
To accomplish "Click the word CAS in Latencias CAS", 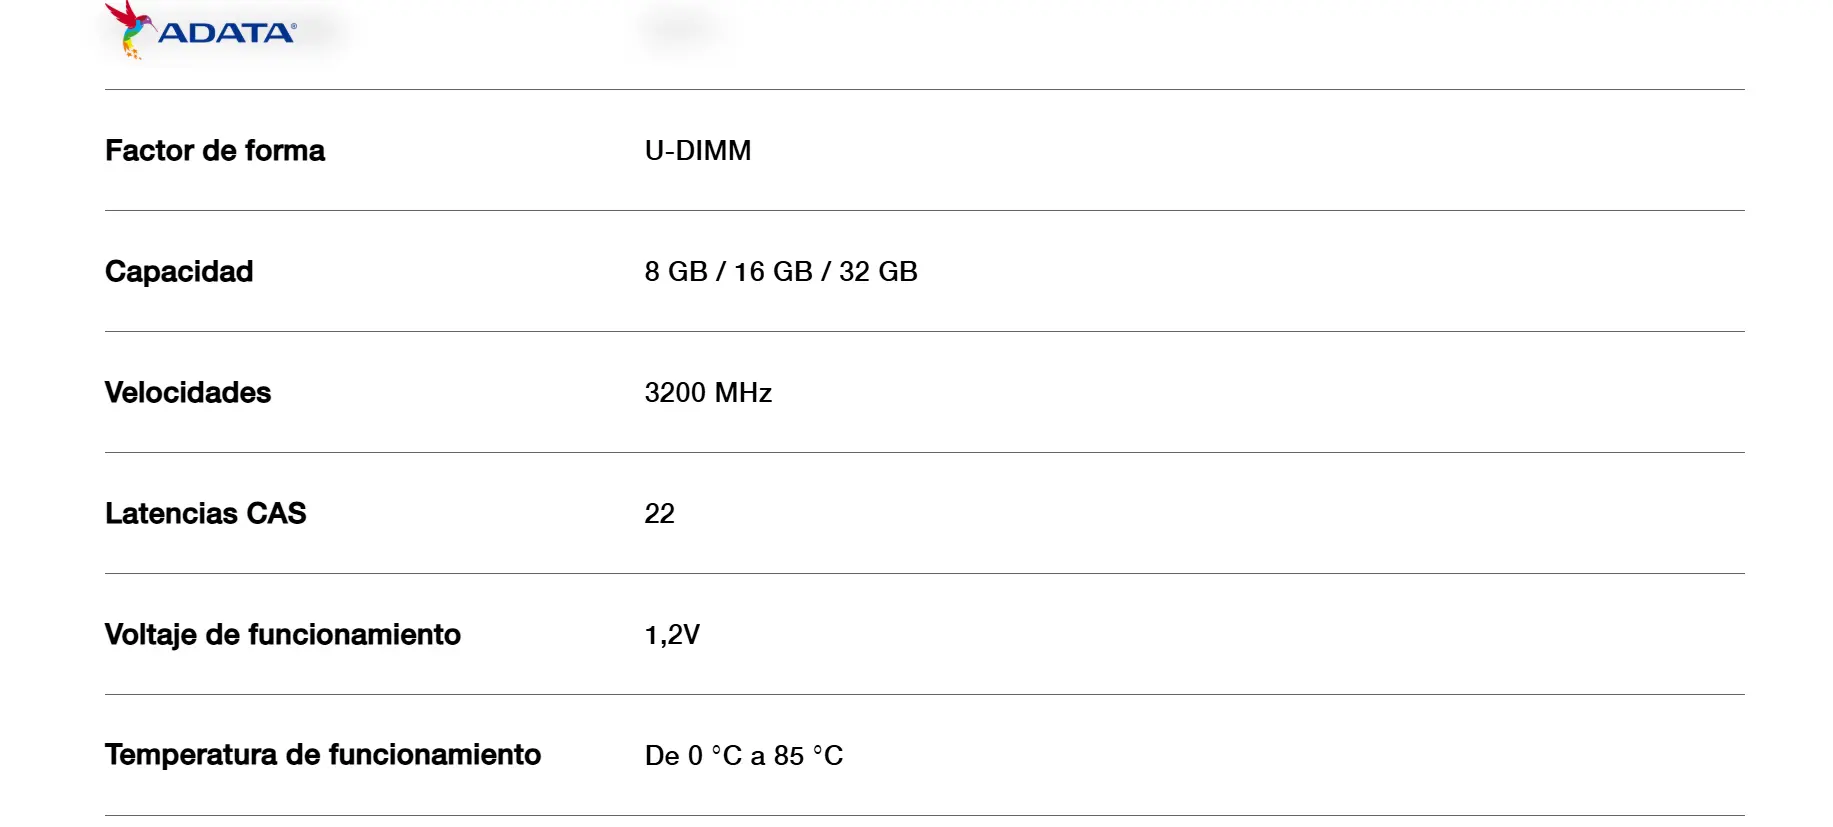I will [x=277, y=513].
